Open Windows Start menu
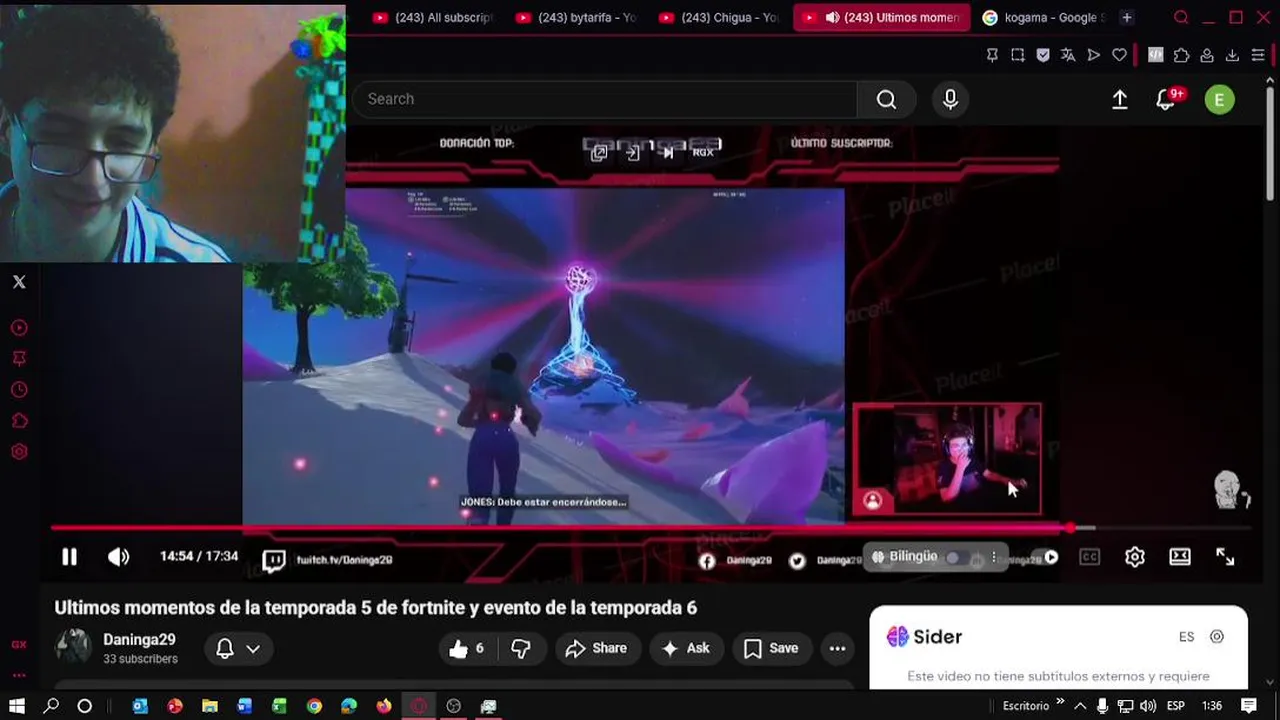The image size is (1280, 720). (17, 706)
